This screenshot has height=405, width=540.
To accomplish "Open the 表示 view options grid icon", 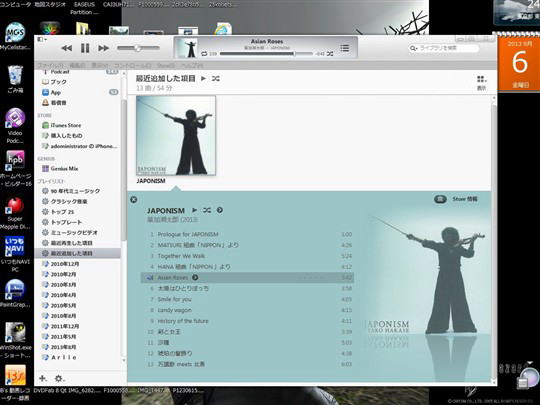I will click(481, 80).
